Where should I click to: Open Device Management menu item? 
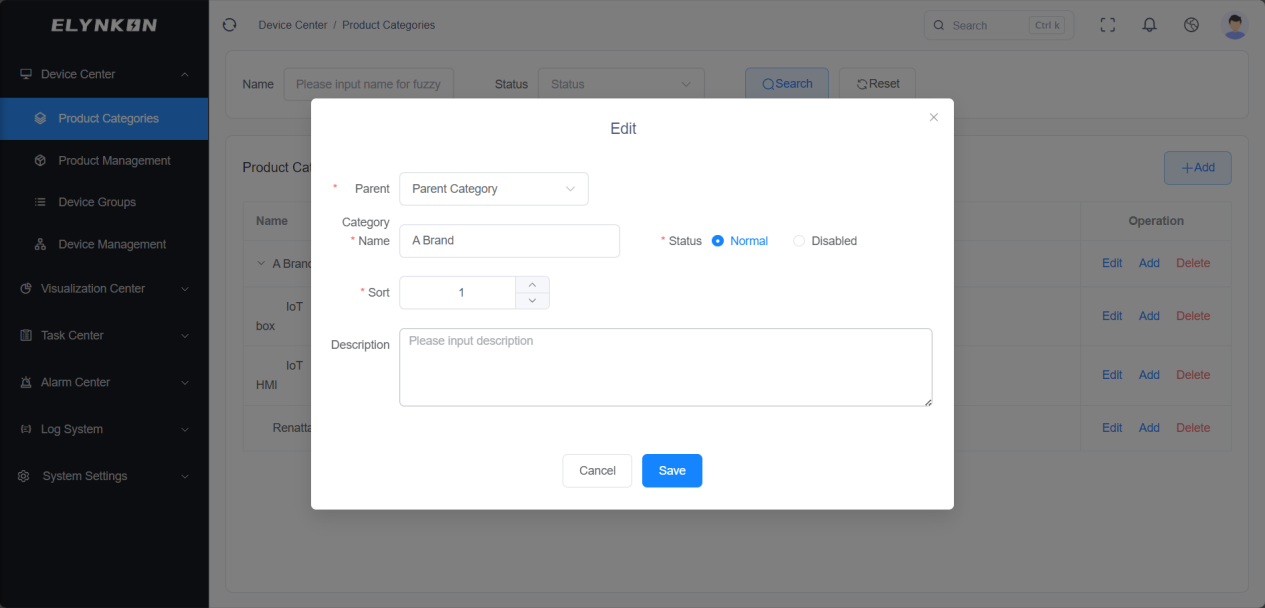tap(104, 244)
